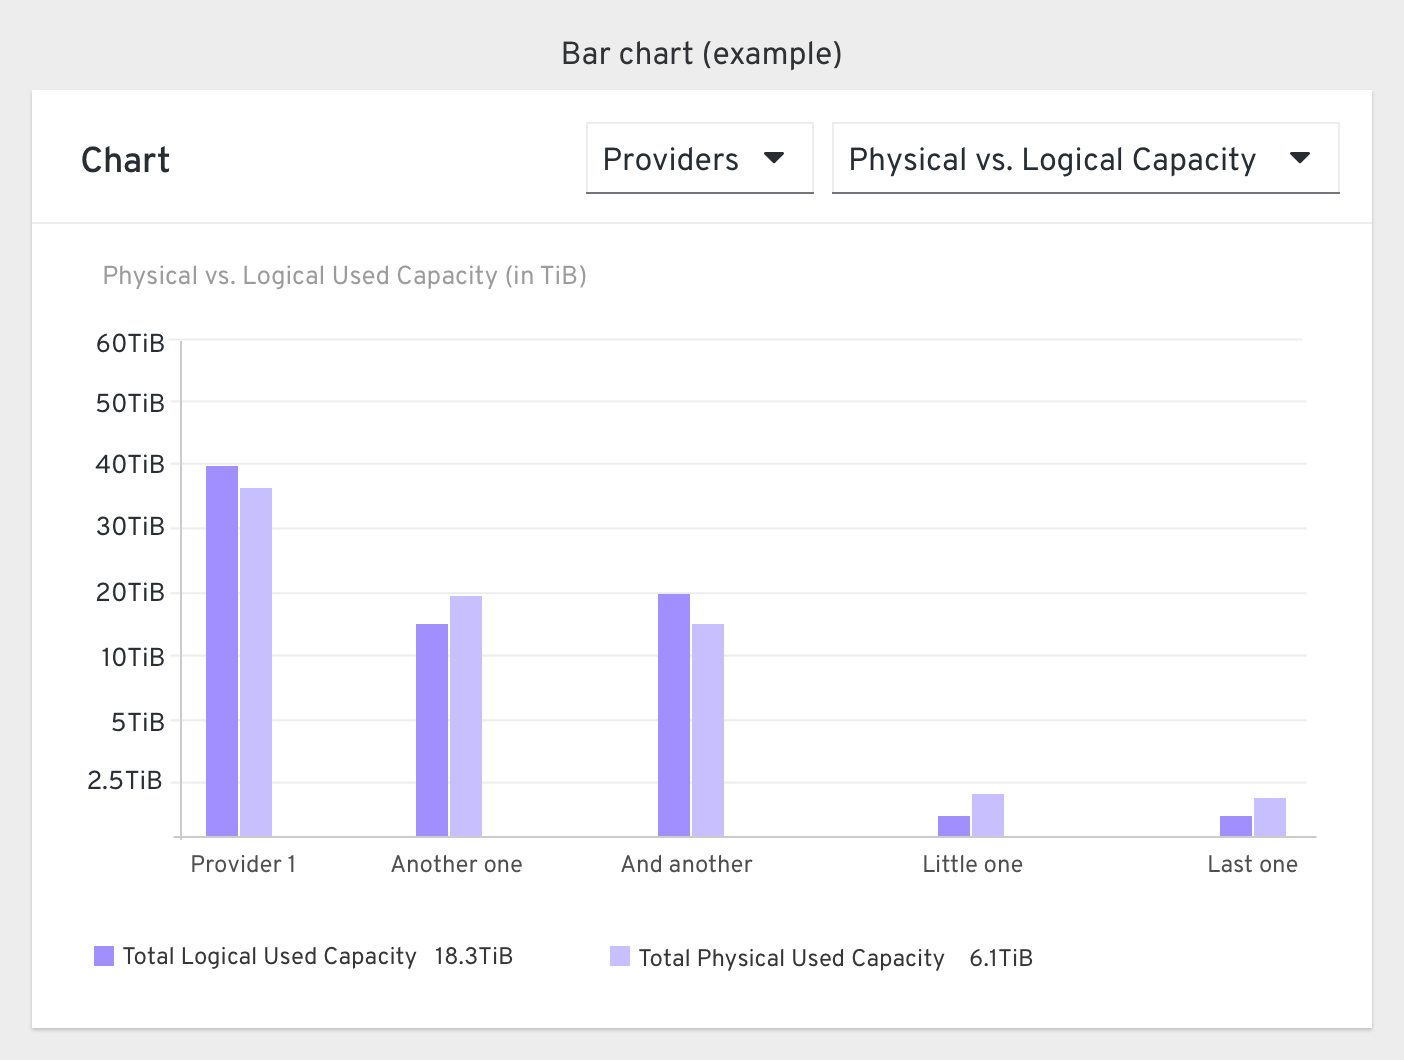Click the 6.1TiB physical total value
The height and width of the screenshot is (1060, 1404).
[x=1001, y=959]
